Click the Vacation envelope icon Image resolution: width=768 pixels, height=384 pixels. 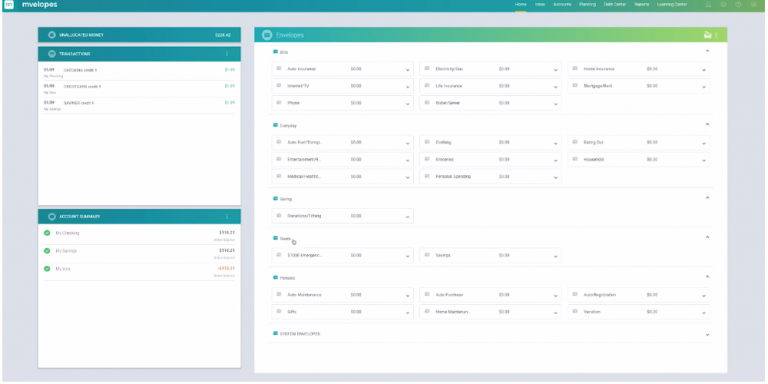pyautogui.click(x=575, y=312)
